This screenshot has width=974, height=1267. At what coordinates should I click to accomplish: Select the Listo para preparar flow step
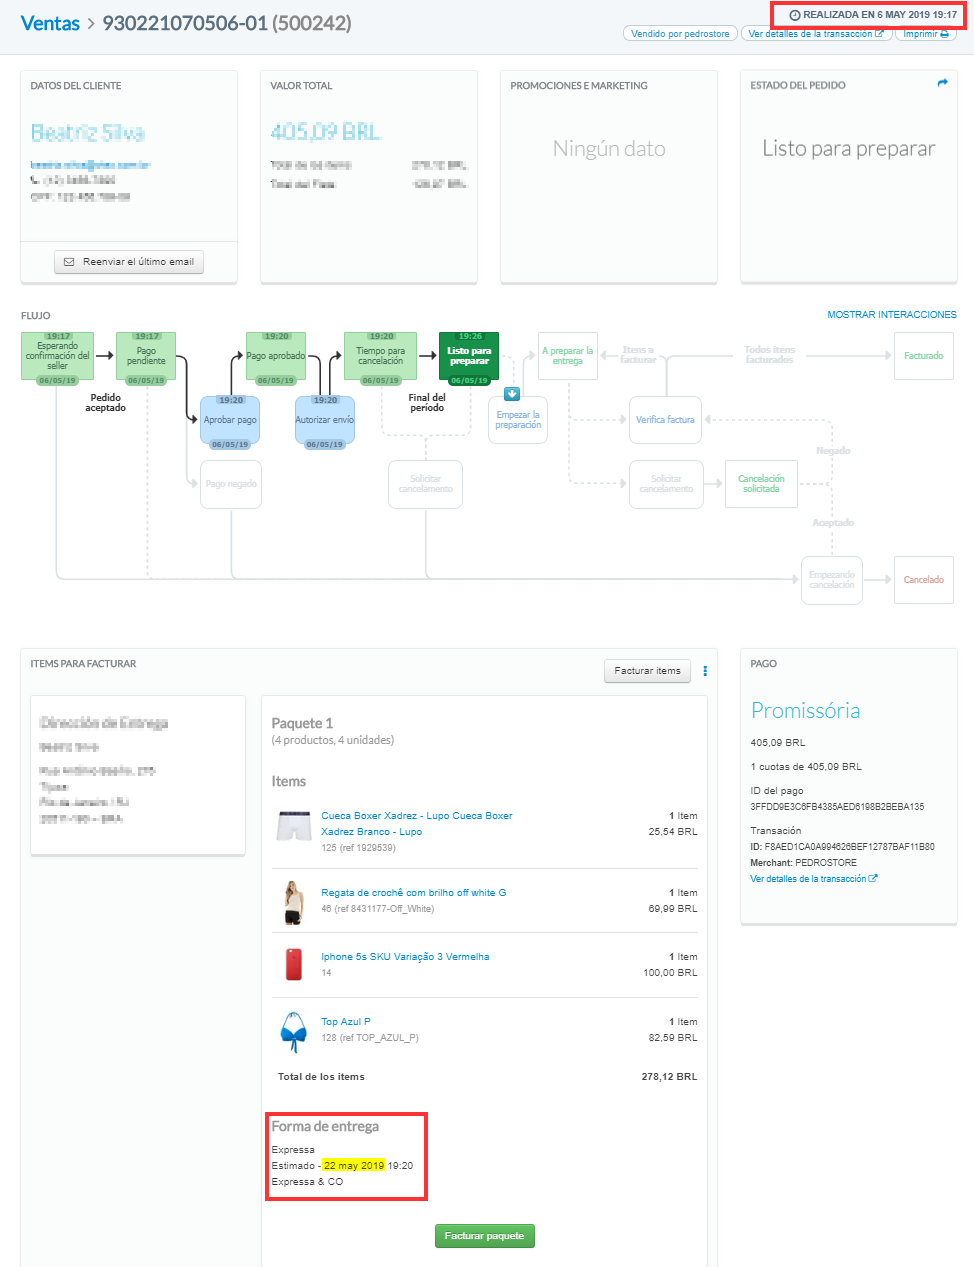coord(469,356)
